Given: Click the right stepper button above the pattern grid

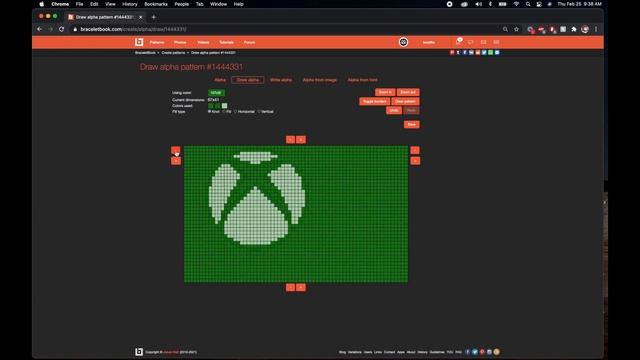Looking at the screenshot, I should (x=301, y=140).
